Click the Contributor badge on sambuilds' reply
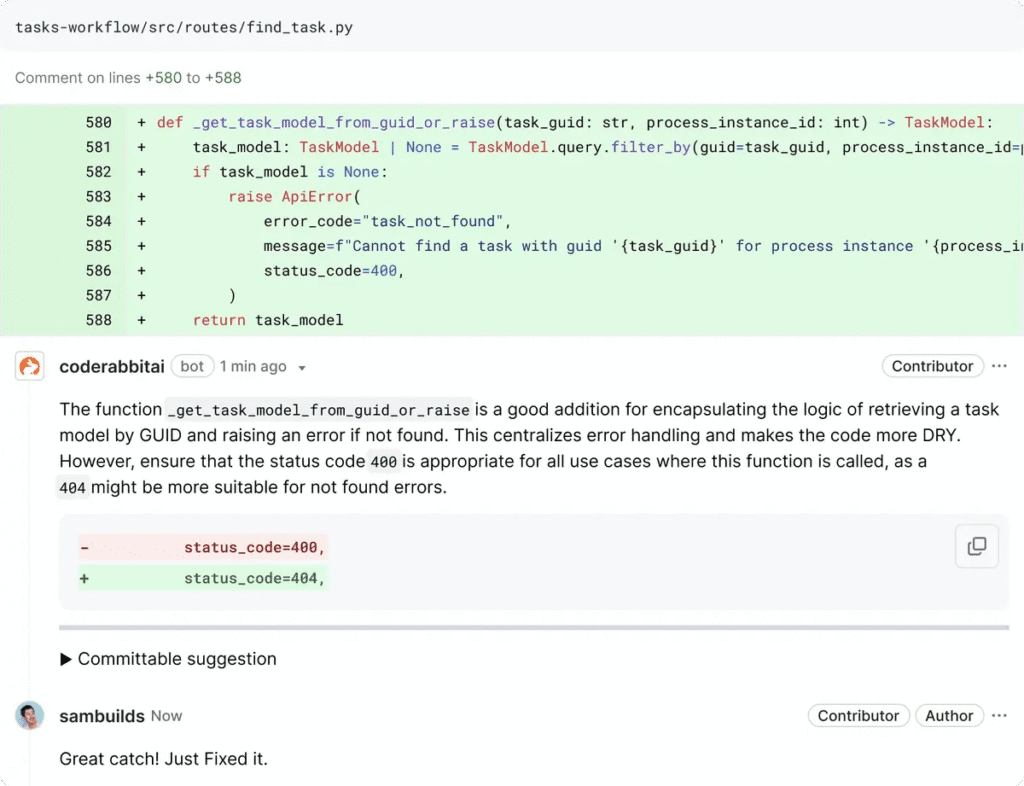The width and height of the screenshot is (1024, 786). pos(858,716)
